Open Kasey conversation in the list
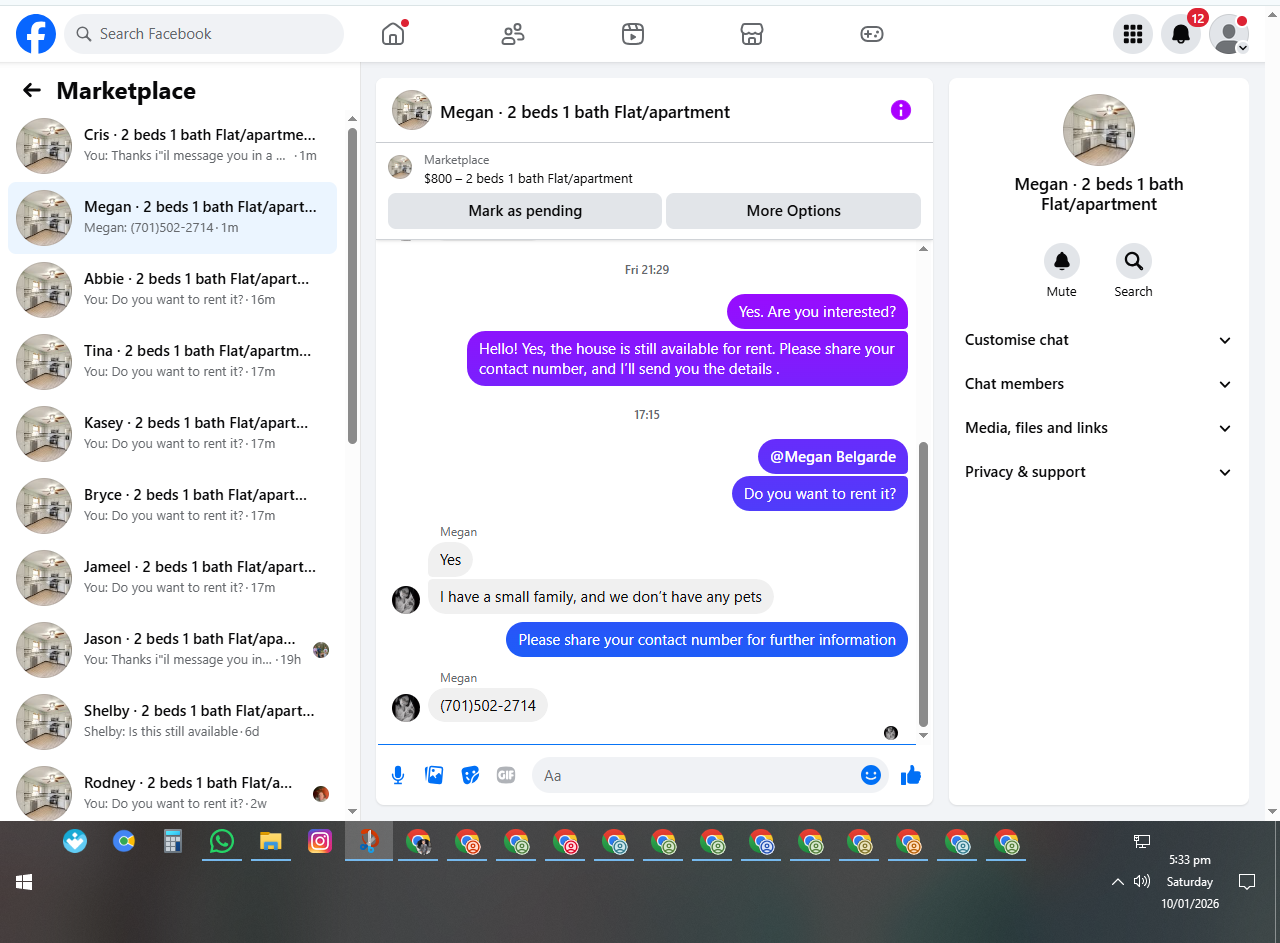Screen dimensions: 1280x943 172,434
